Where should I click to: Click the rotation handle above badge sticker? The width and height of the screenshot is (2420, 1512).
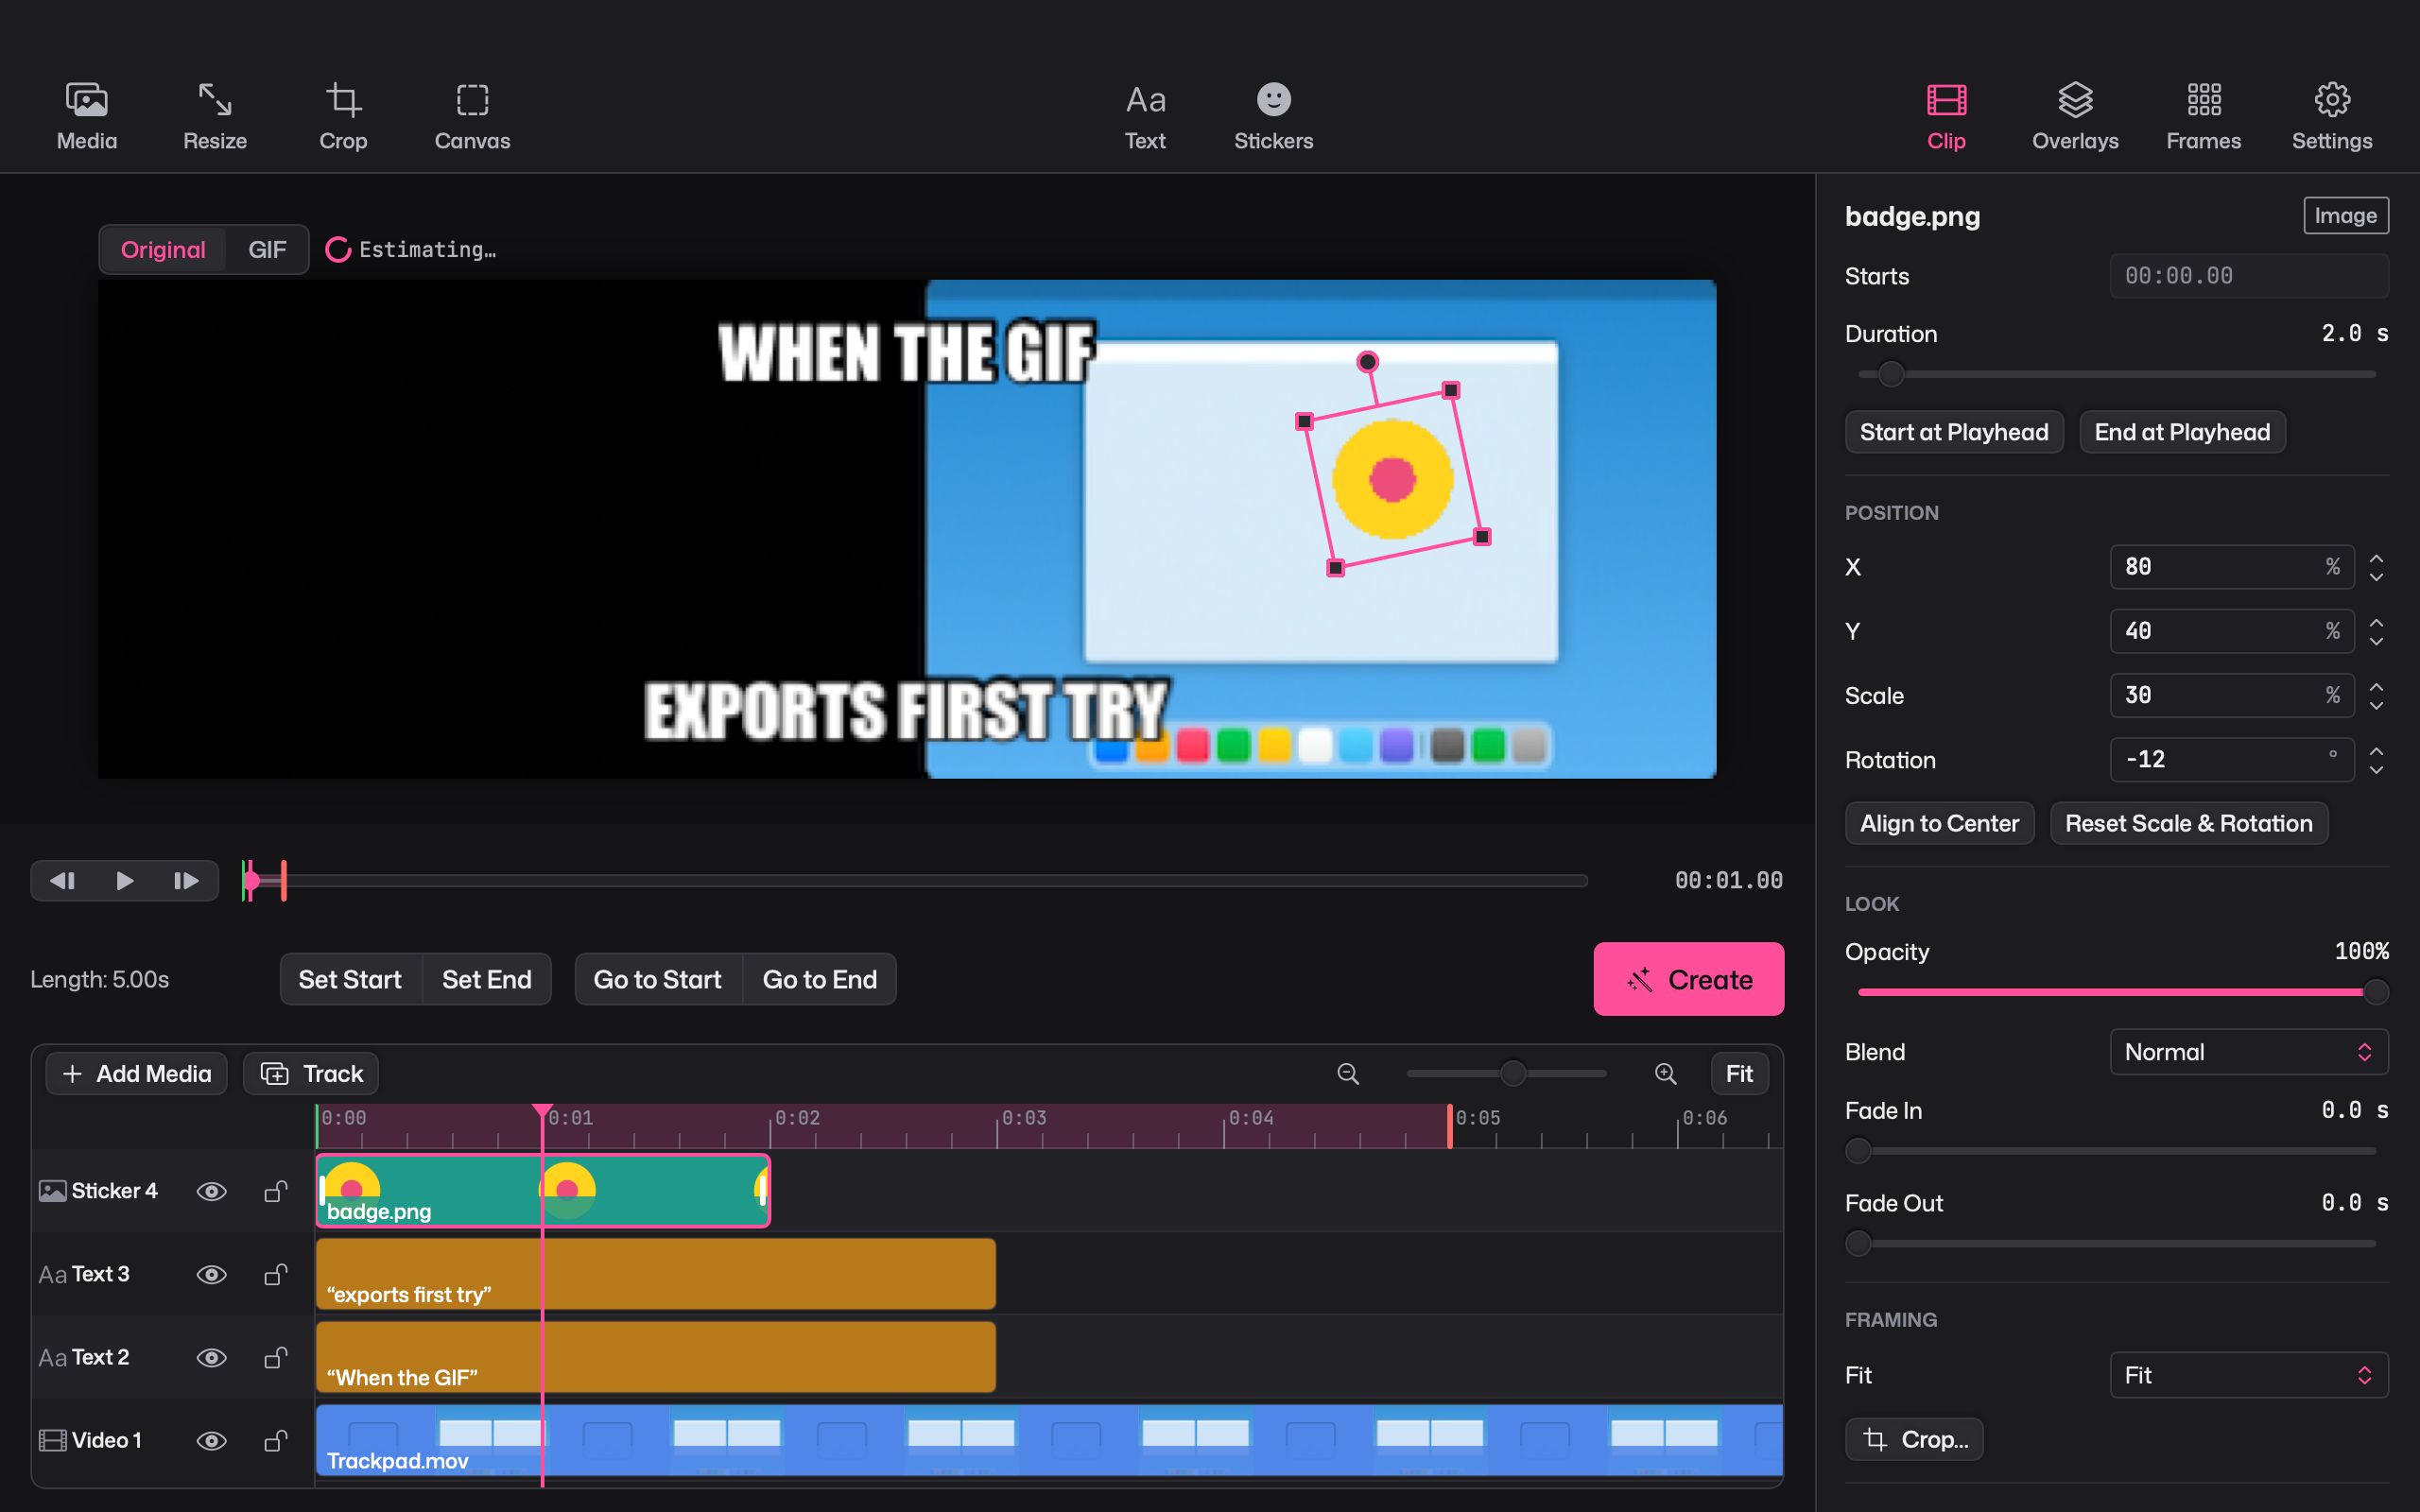point(1367,361)
